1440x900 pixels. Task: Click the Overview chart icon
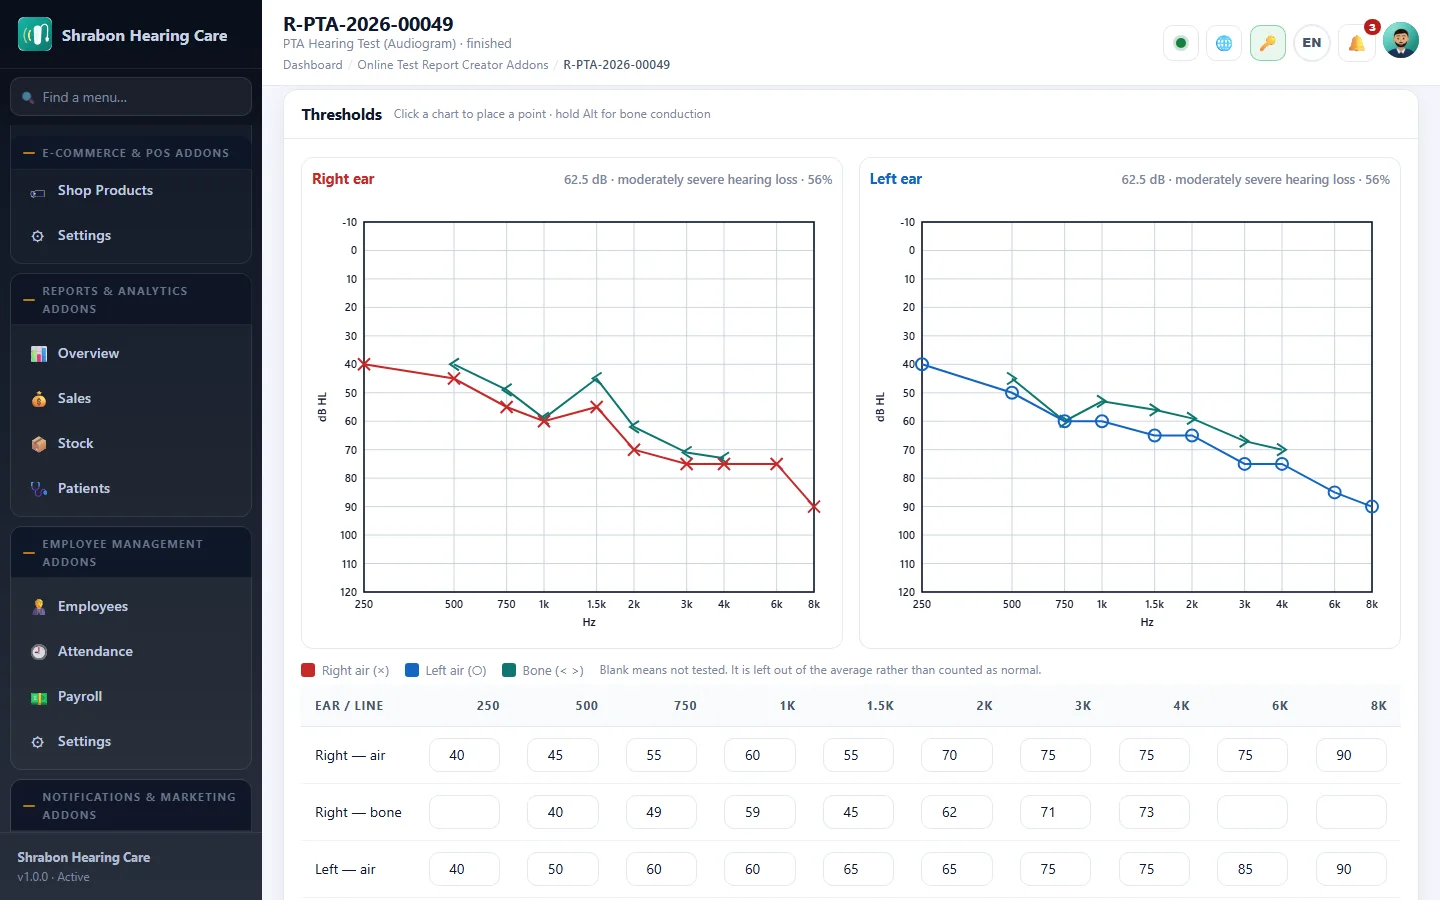tap(39, 354)
